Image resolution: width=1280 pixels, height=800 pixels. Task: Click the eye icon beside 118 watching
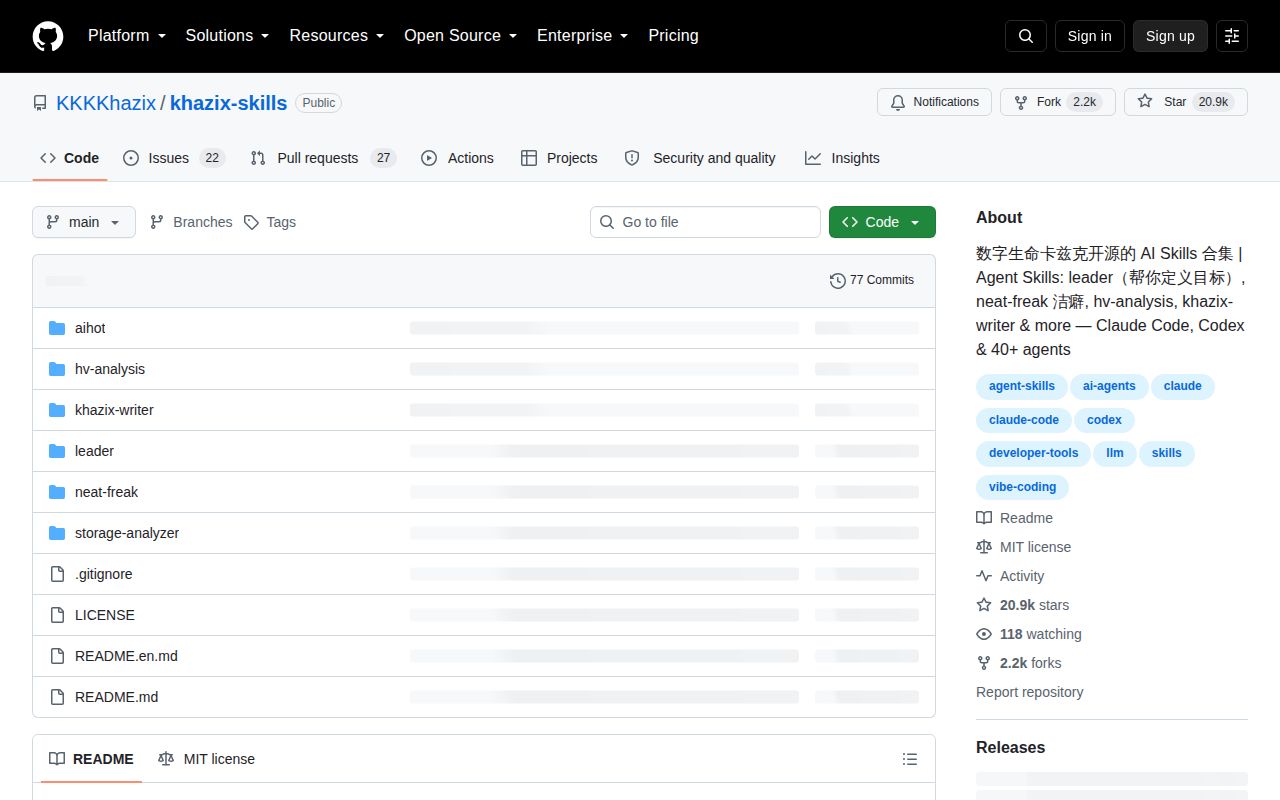pyautogui.click(x=984, y=634)
